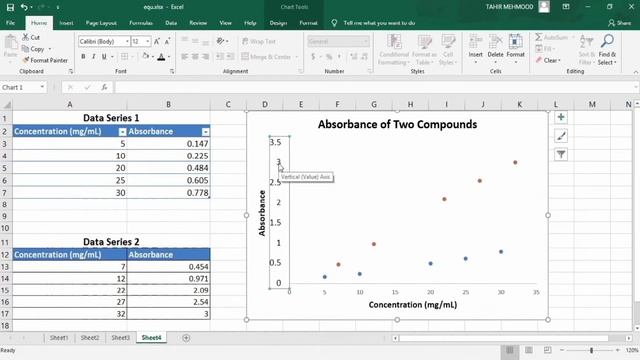Click the Orientation text angle icon
The height and width of the screenshot is (360, 640).
[220, 41]
